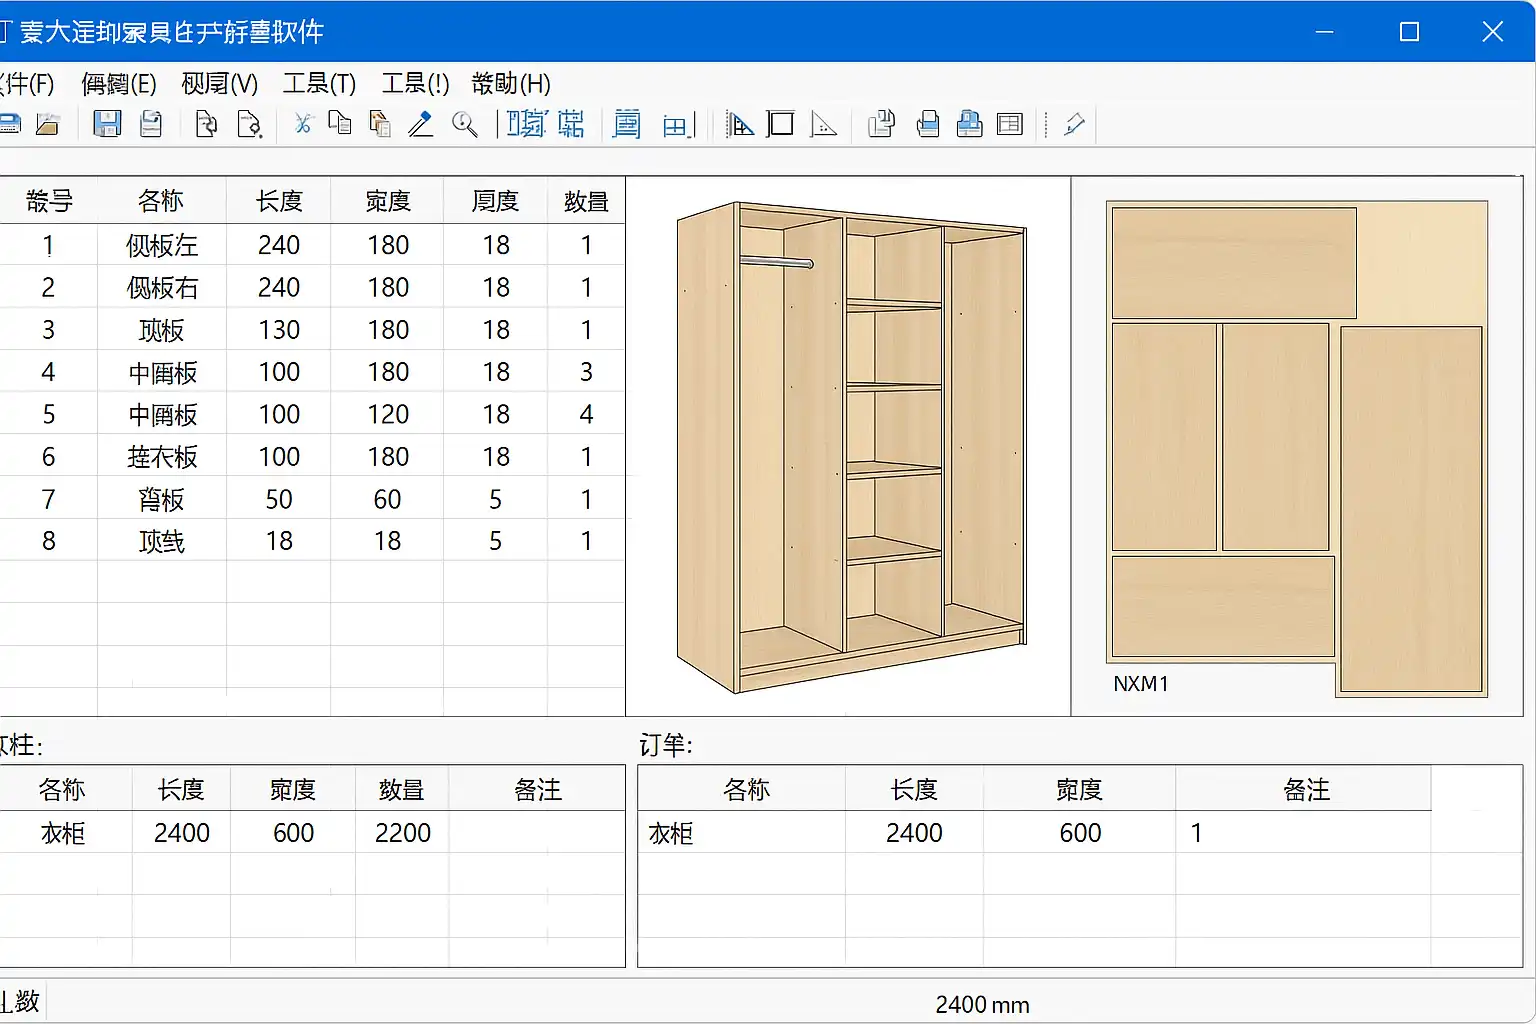Open the 帮助(H) menu
Viewport: 1536px width, 1024px height.
coord(510,84)
